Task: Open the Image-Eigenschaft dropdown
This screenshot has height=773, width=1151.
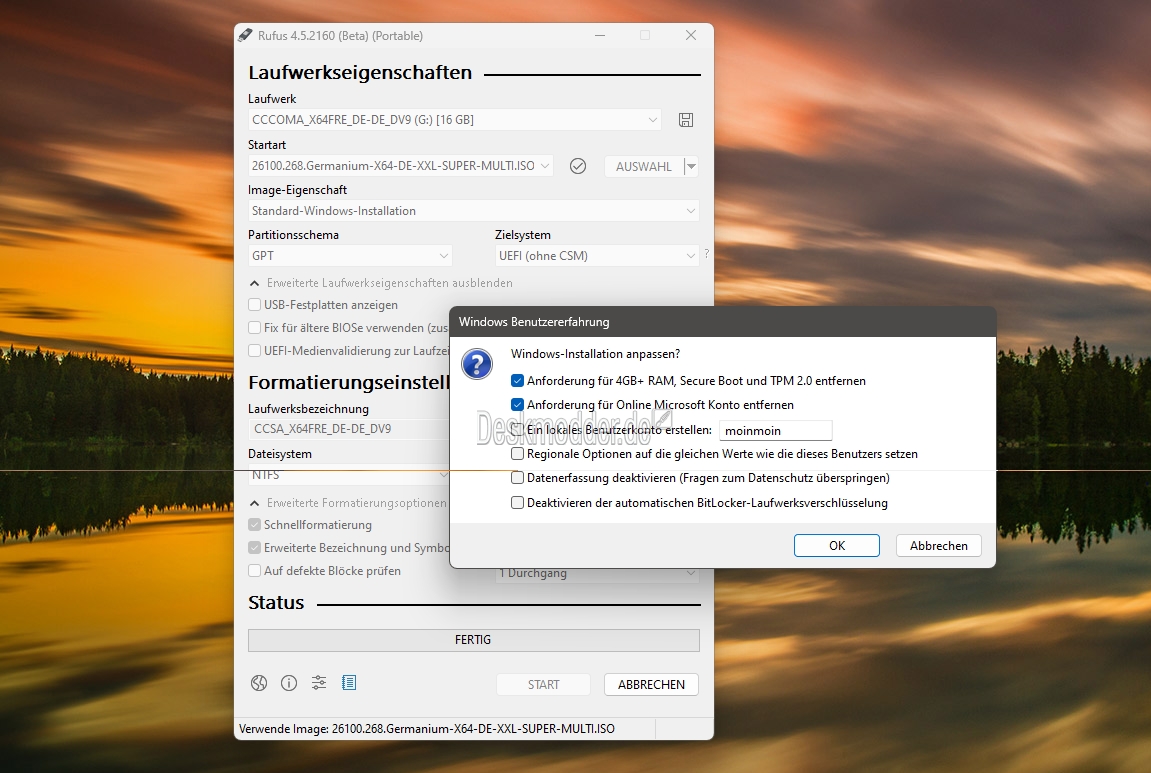Action: tap(473, 211)
